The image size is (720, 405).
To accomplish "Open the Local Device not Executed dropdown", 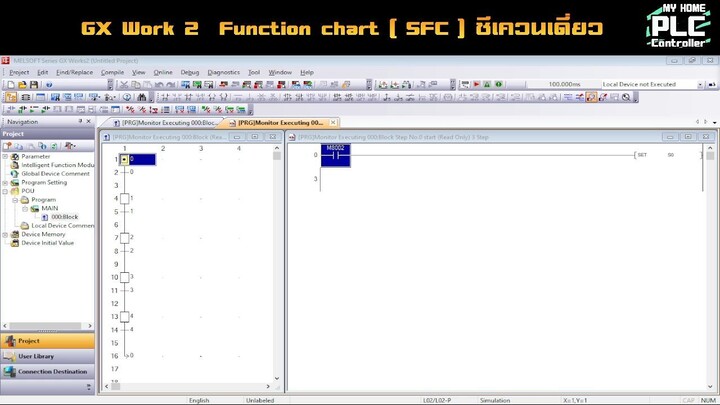I will (700, 84).
